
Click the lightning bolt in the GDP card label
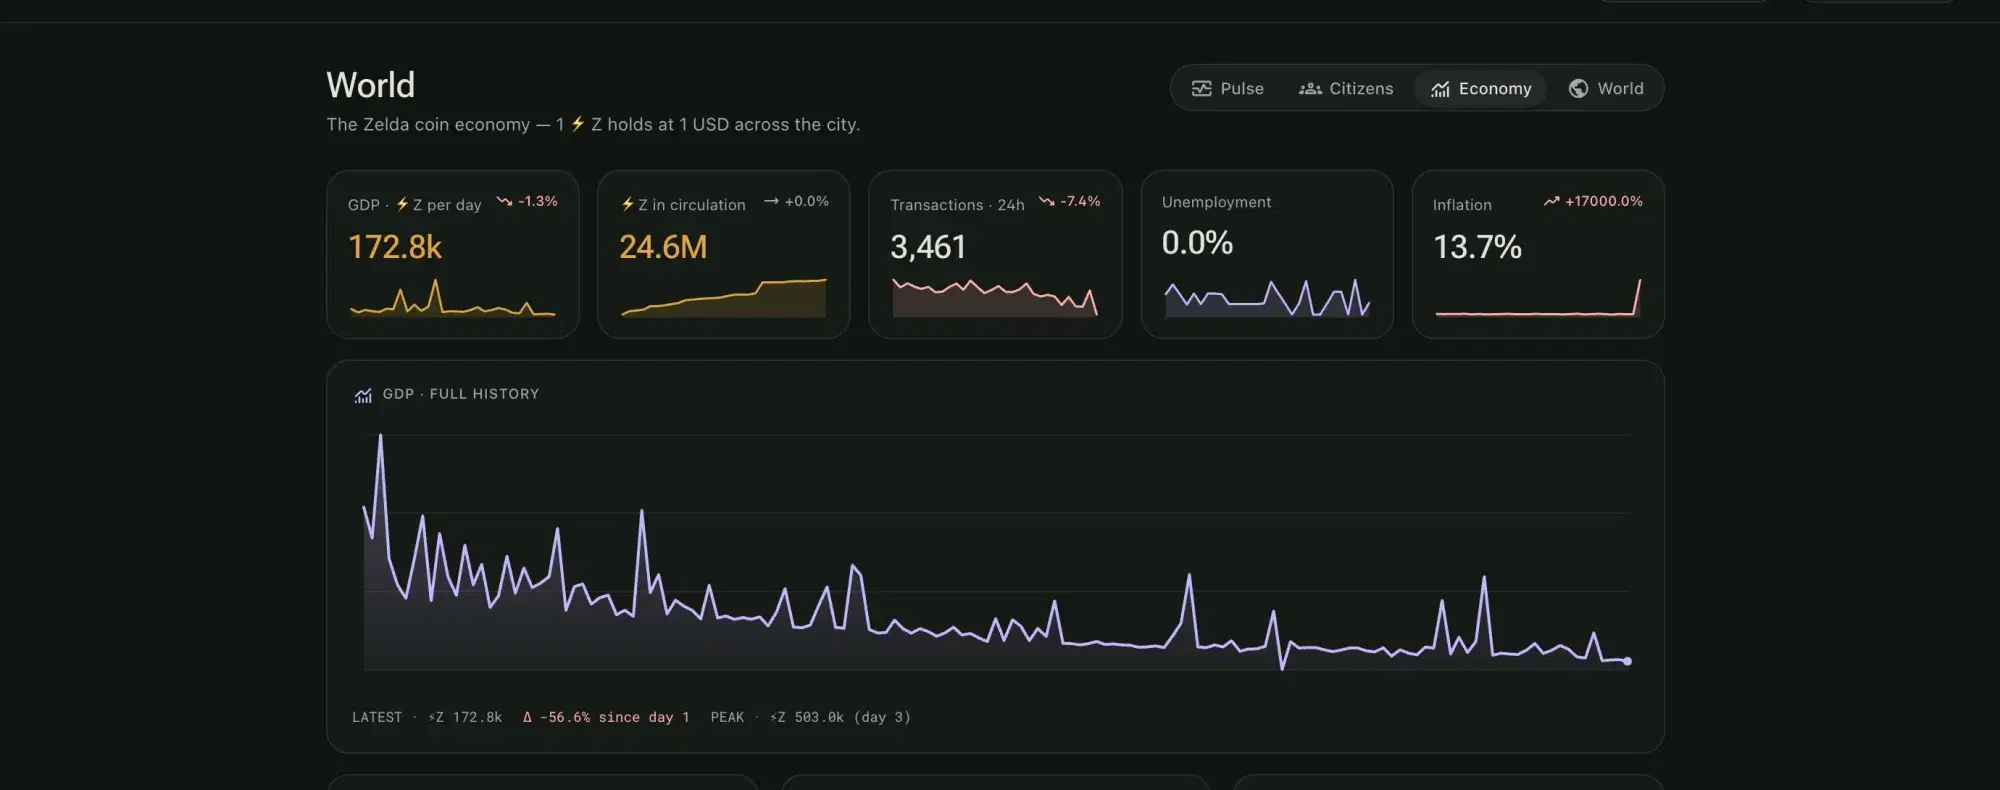coord(402,204)
